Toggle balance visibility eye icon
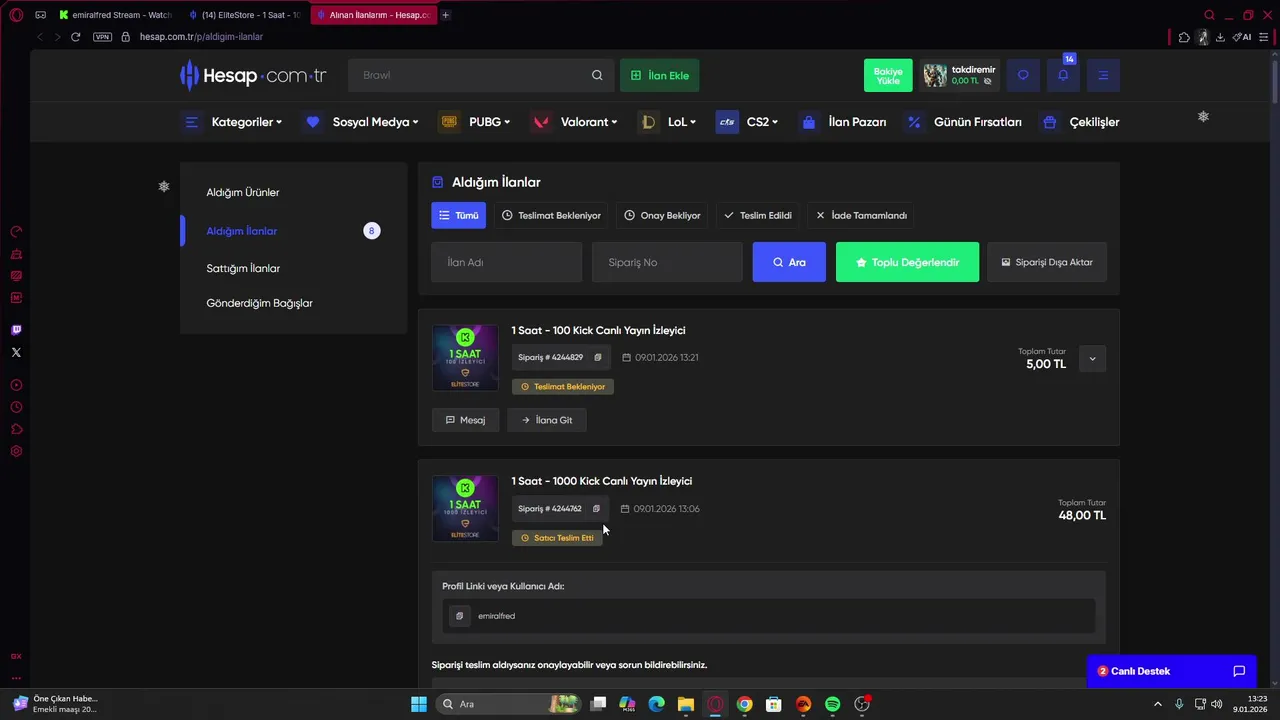Screen dimensions: 1280x720 click(988, 81)
